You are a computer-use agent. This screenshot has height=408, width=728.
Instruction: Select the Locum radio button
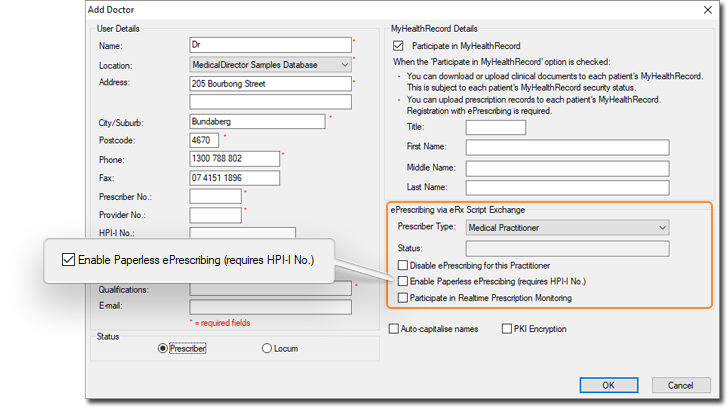(x=266, y=348)
